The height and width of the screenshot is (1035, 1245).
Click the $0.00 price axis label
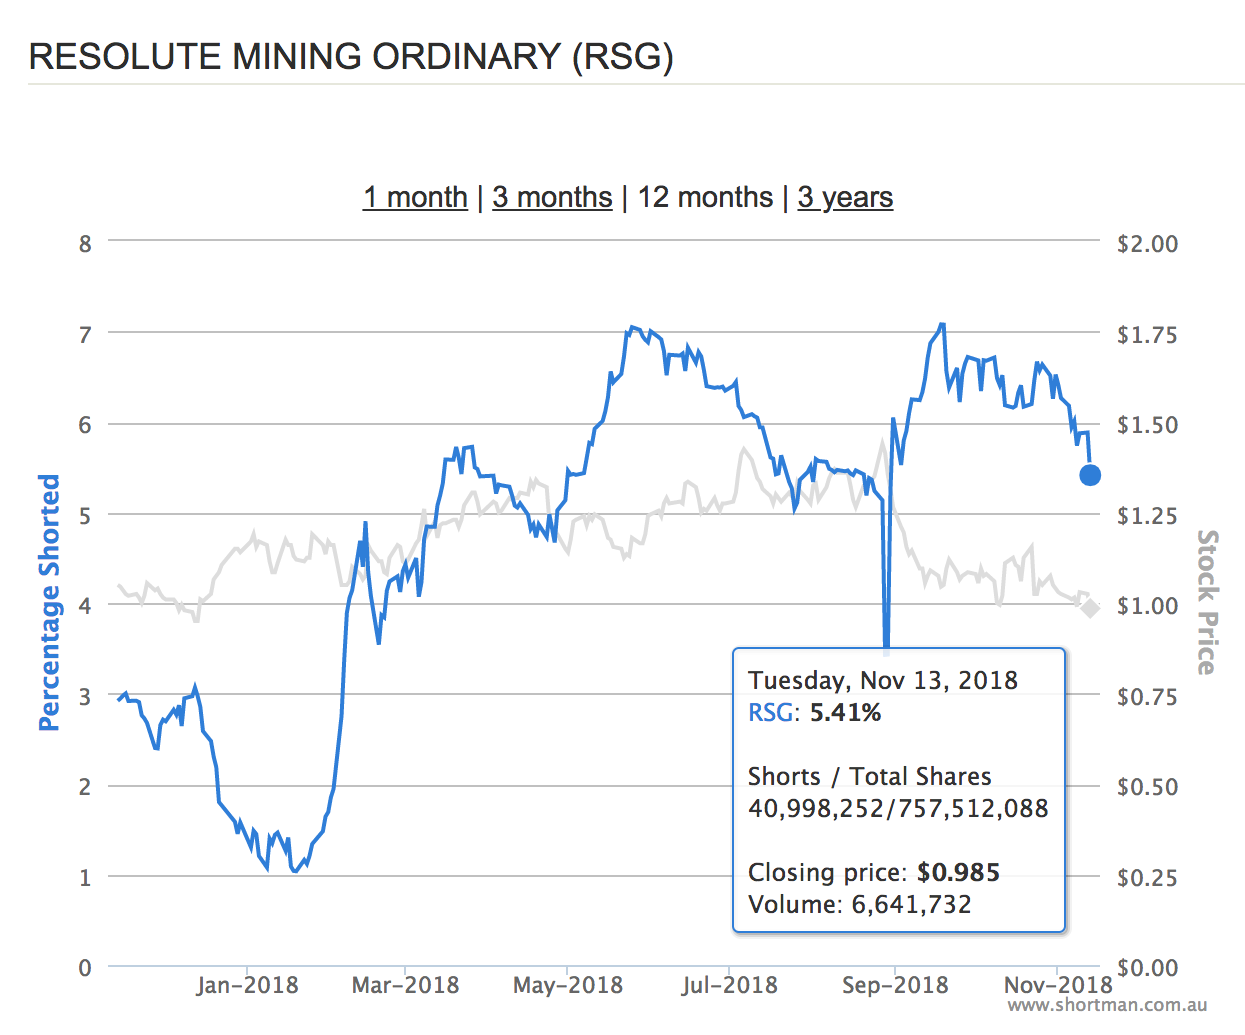click(x=1147, y=967)
